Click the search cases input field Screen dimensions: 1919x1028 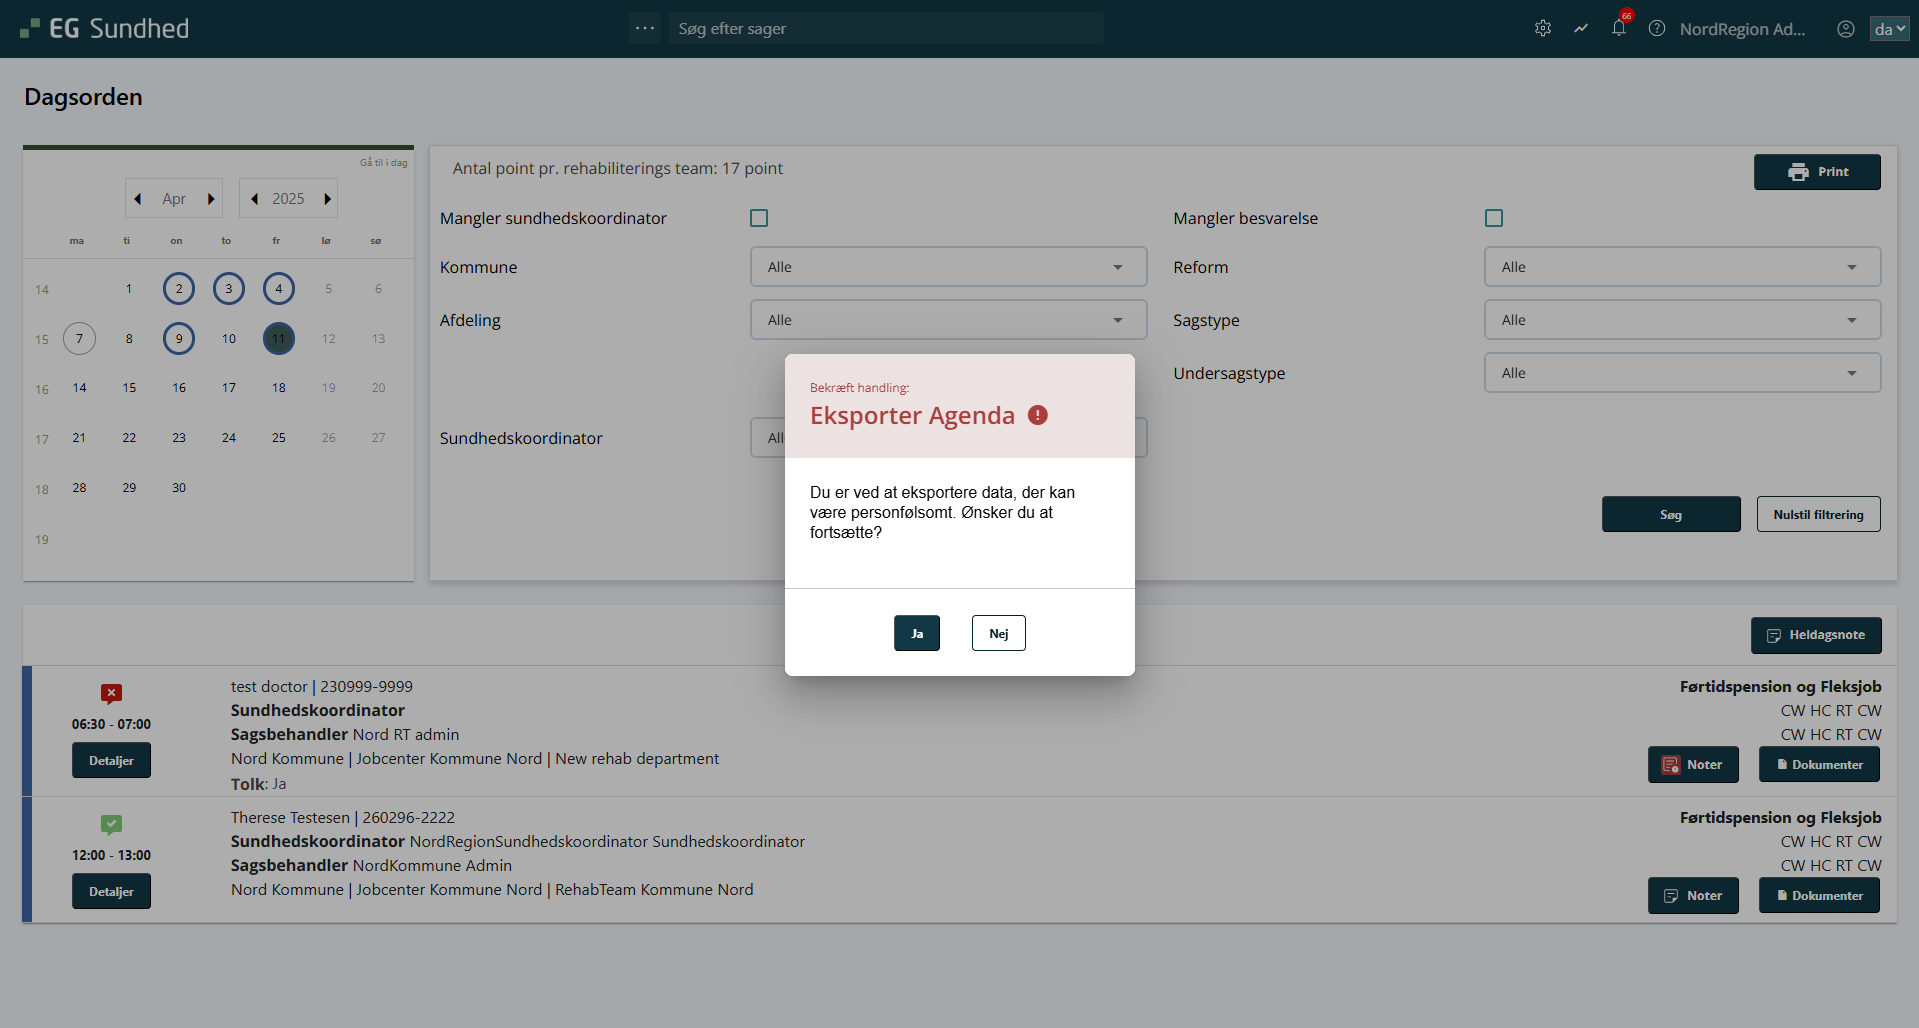886,29
